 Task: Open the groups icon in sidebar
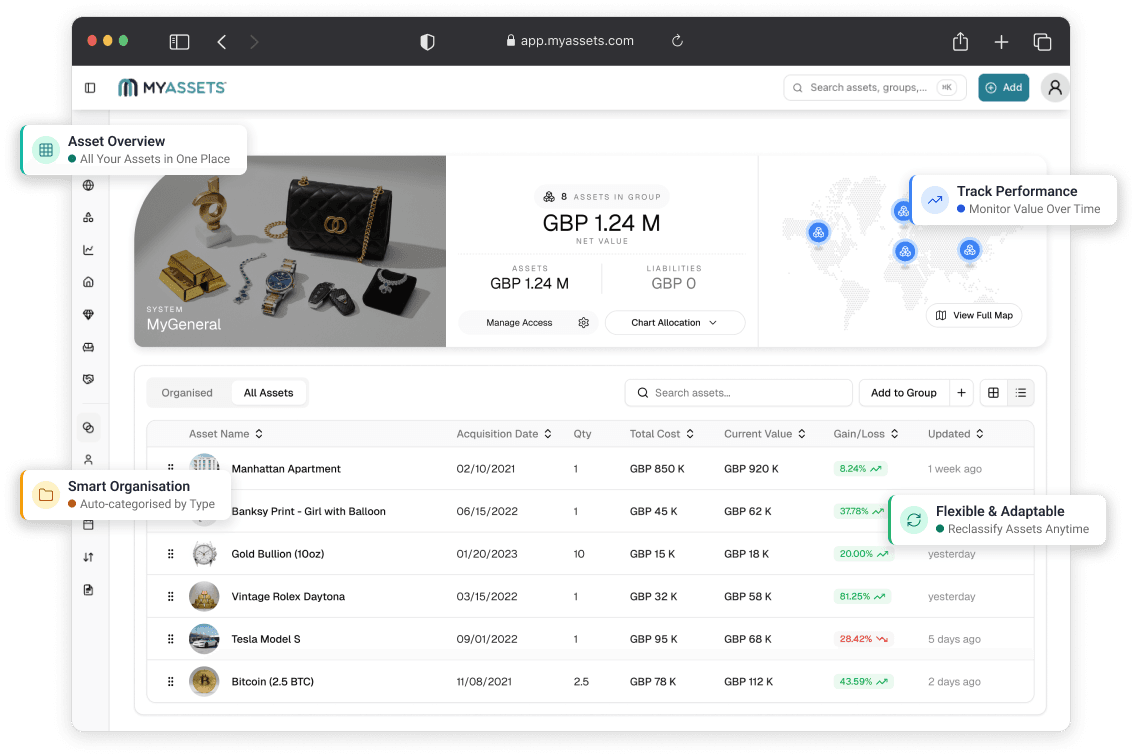point(88,217)
